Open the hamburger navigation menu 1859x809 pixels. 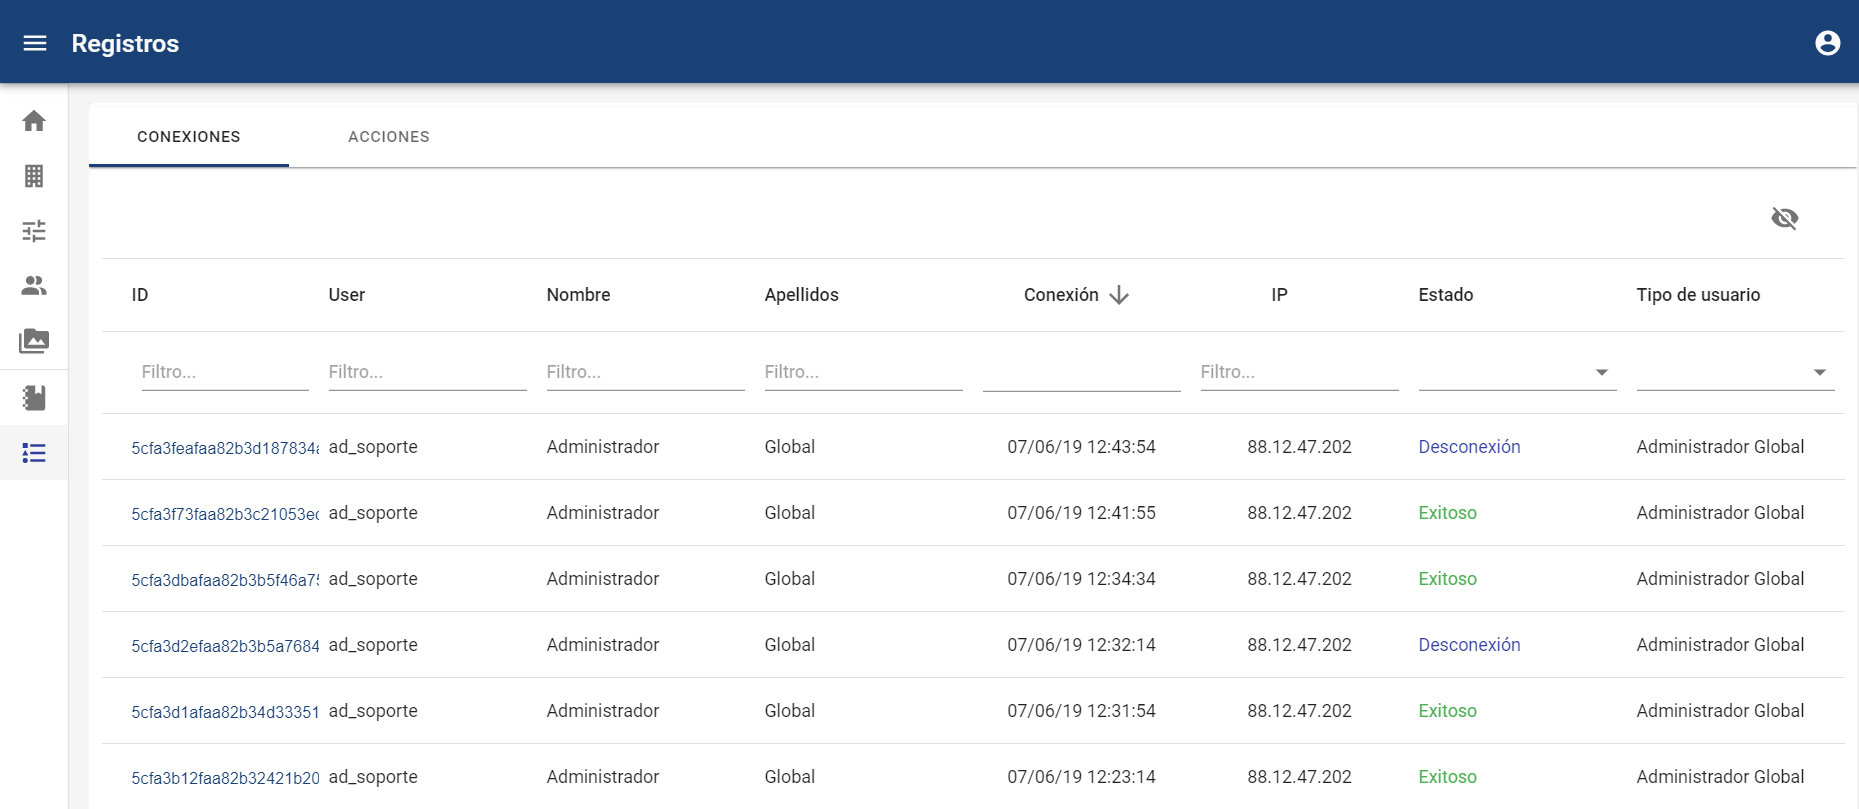point(35,43)
